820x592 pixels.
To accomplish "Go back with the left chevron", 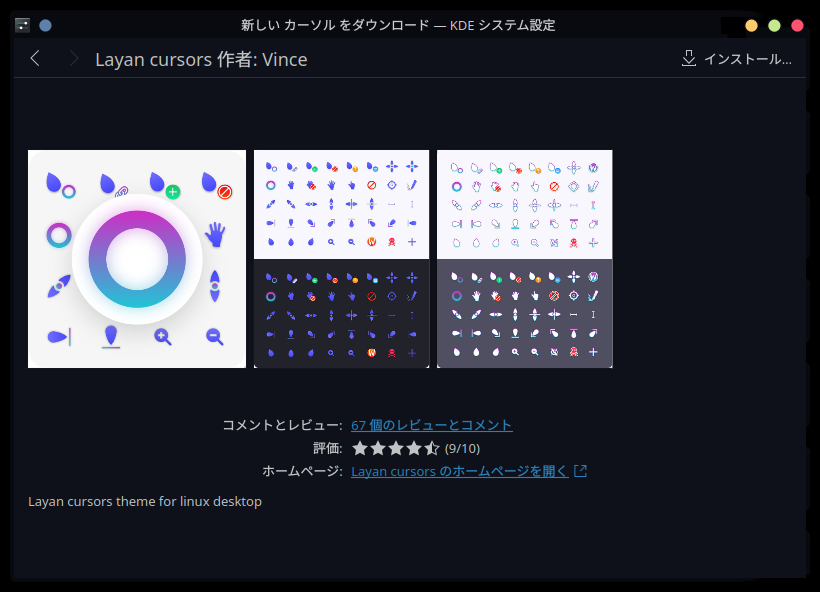I will [x=35, y=59].
